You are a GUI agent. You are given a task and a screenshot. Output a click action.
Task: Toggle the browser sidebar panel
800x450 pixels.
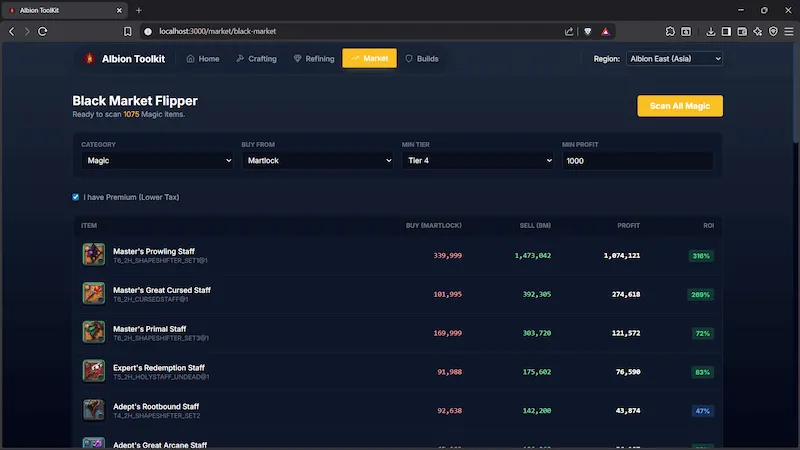pyautogui.click(x=726, y=32)
